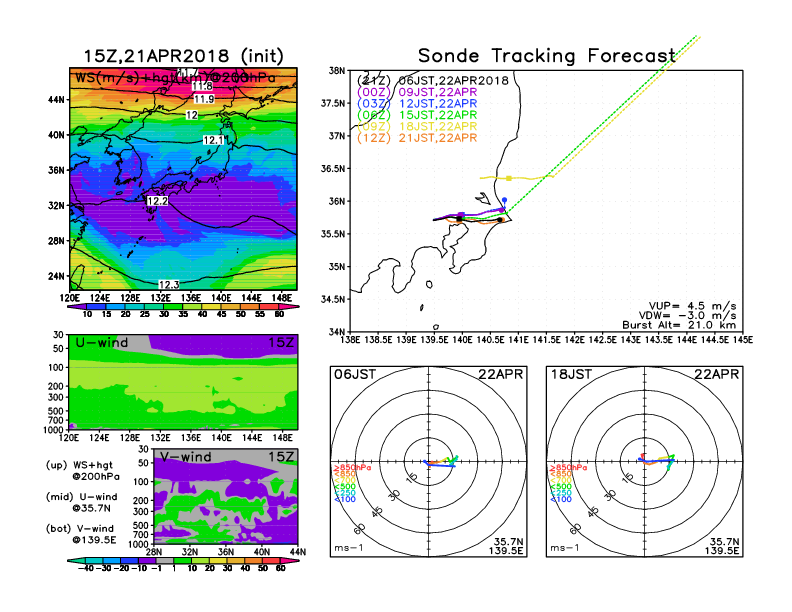
Task: Click the green legend entry "(06Z) 15JST,22APR"
Action: tap(417, 115)
